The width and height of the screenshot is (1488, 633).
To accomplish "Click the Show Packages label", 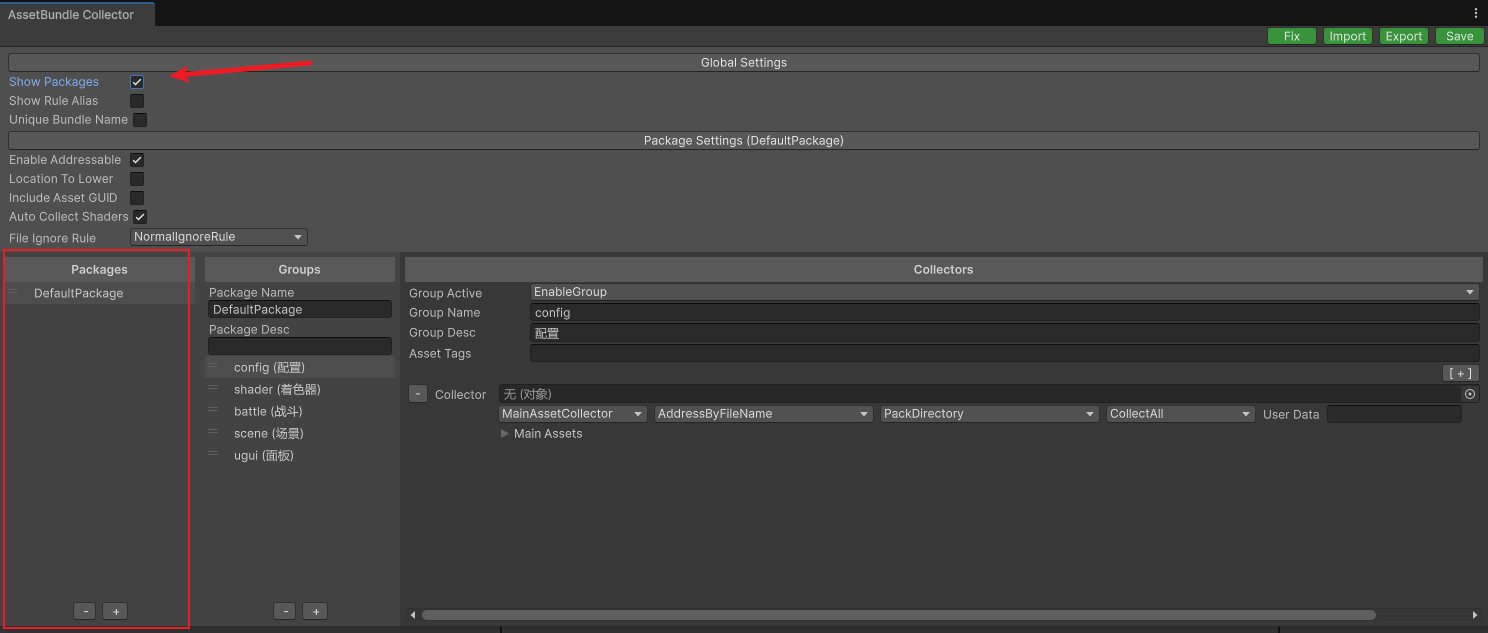I will (54, 82).
